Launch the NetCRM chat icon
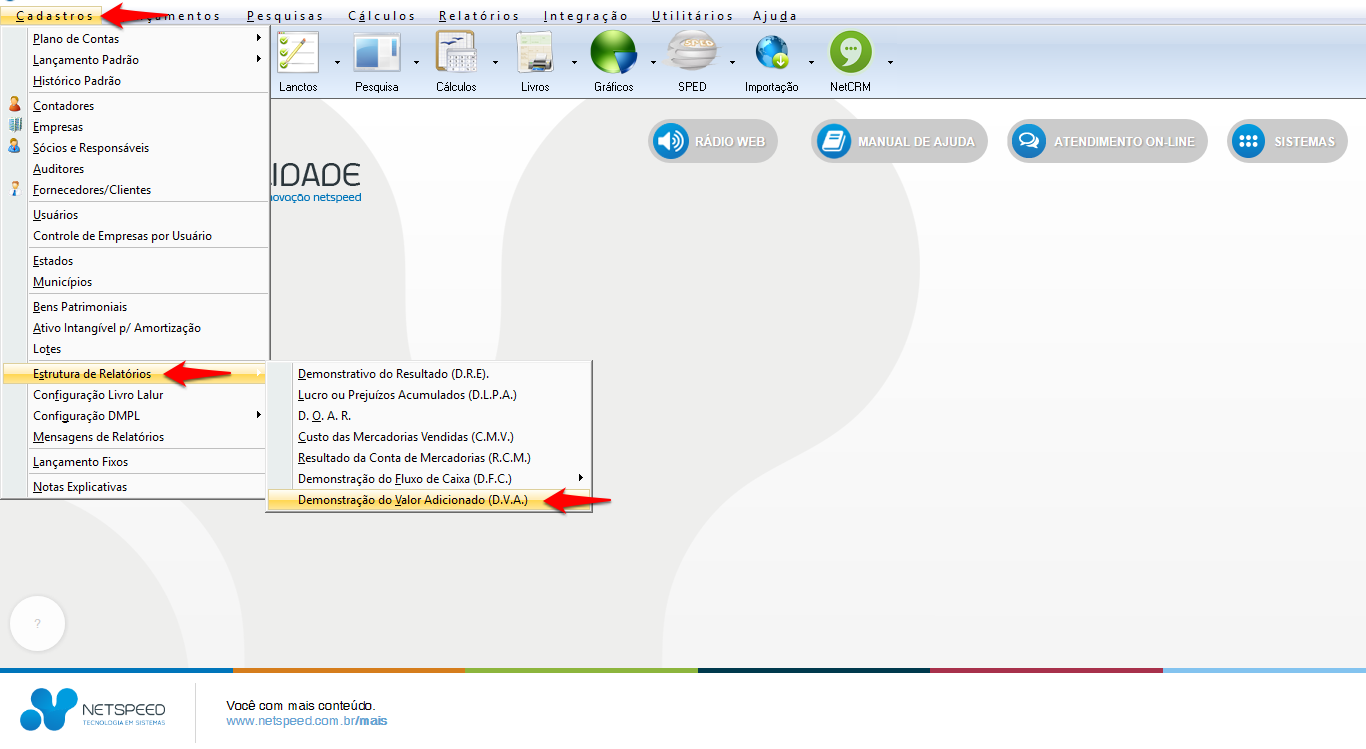This screenshot has height=749, width=1366. tap(850, 53)
